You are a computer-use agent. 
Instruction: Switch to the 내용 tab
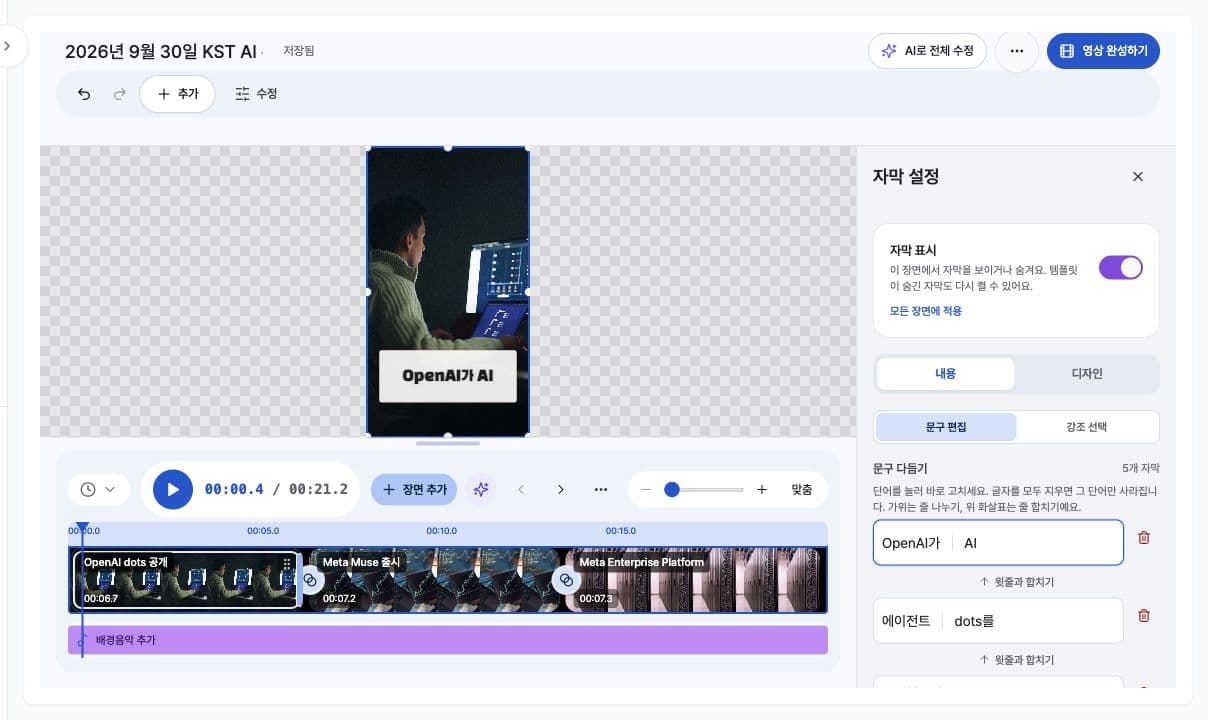point(945,374)
